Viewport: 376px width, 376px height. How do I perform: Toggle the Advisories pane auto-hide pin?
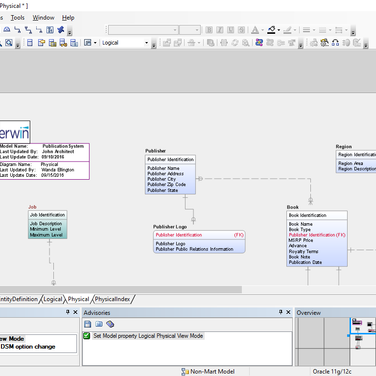coord(281,312)
